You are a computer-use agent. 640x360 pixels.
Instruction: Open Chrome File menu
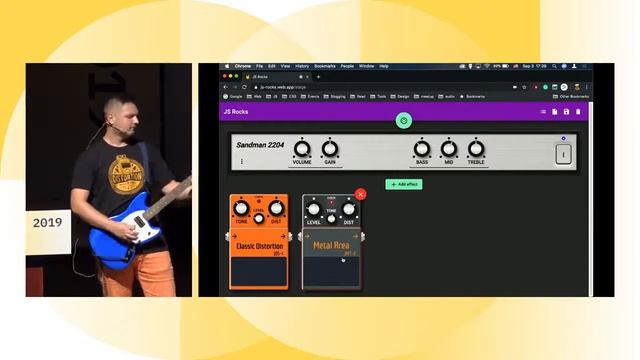[x=260, y=66]
